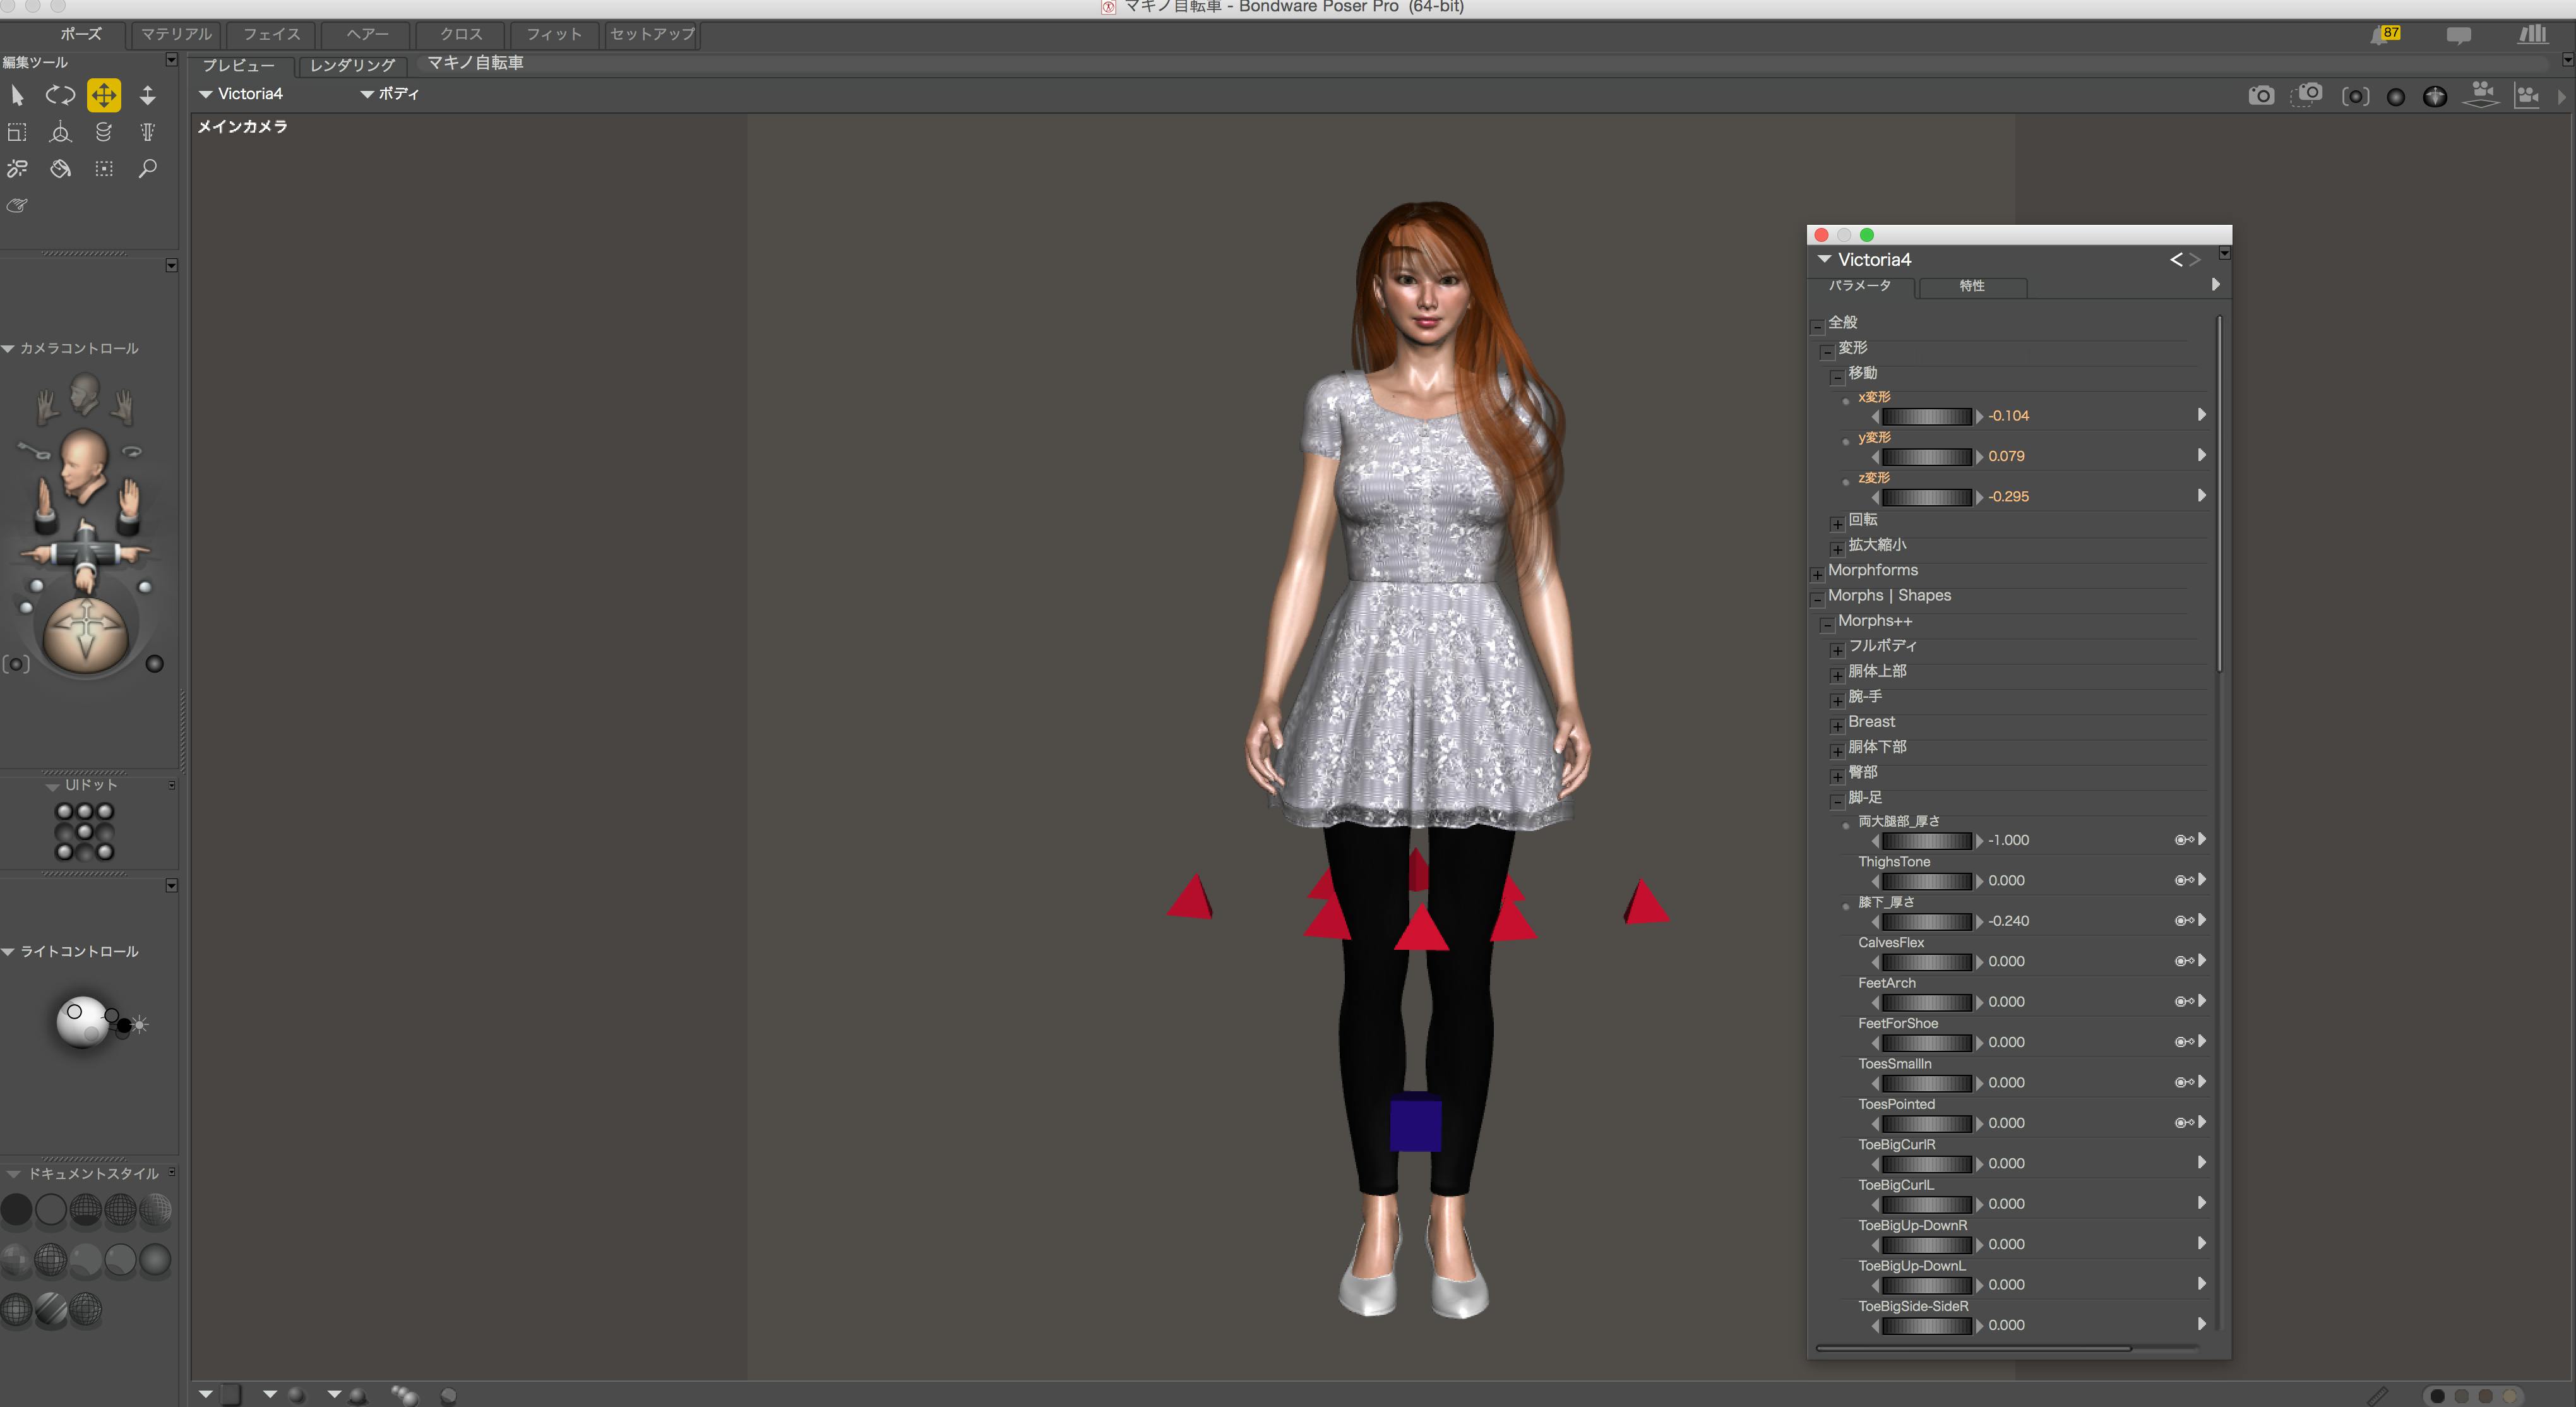Screen dimensions: 2576x1407
Task: Switch to the マテリアル room tab
Action: (x=176, y=34)
